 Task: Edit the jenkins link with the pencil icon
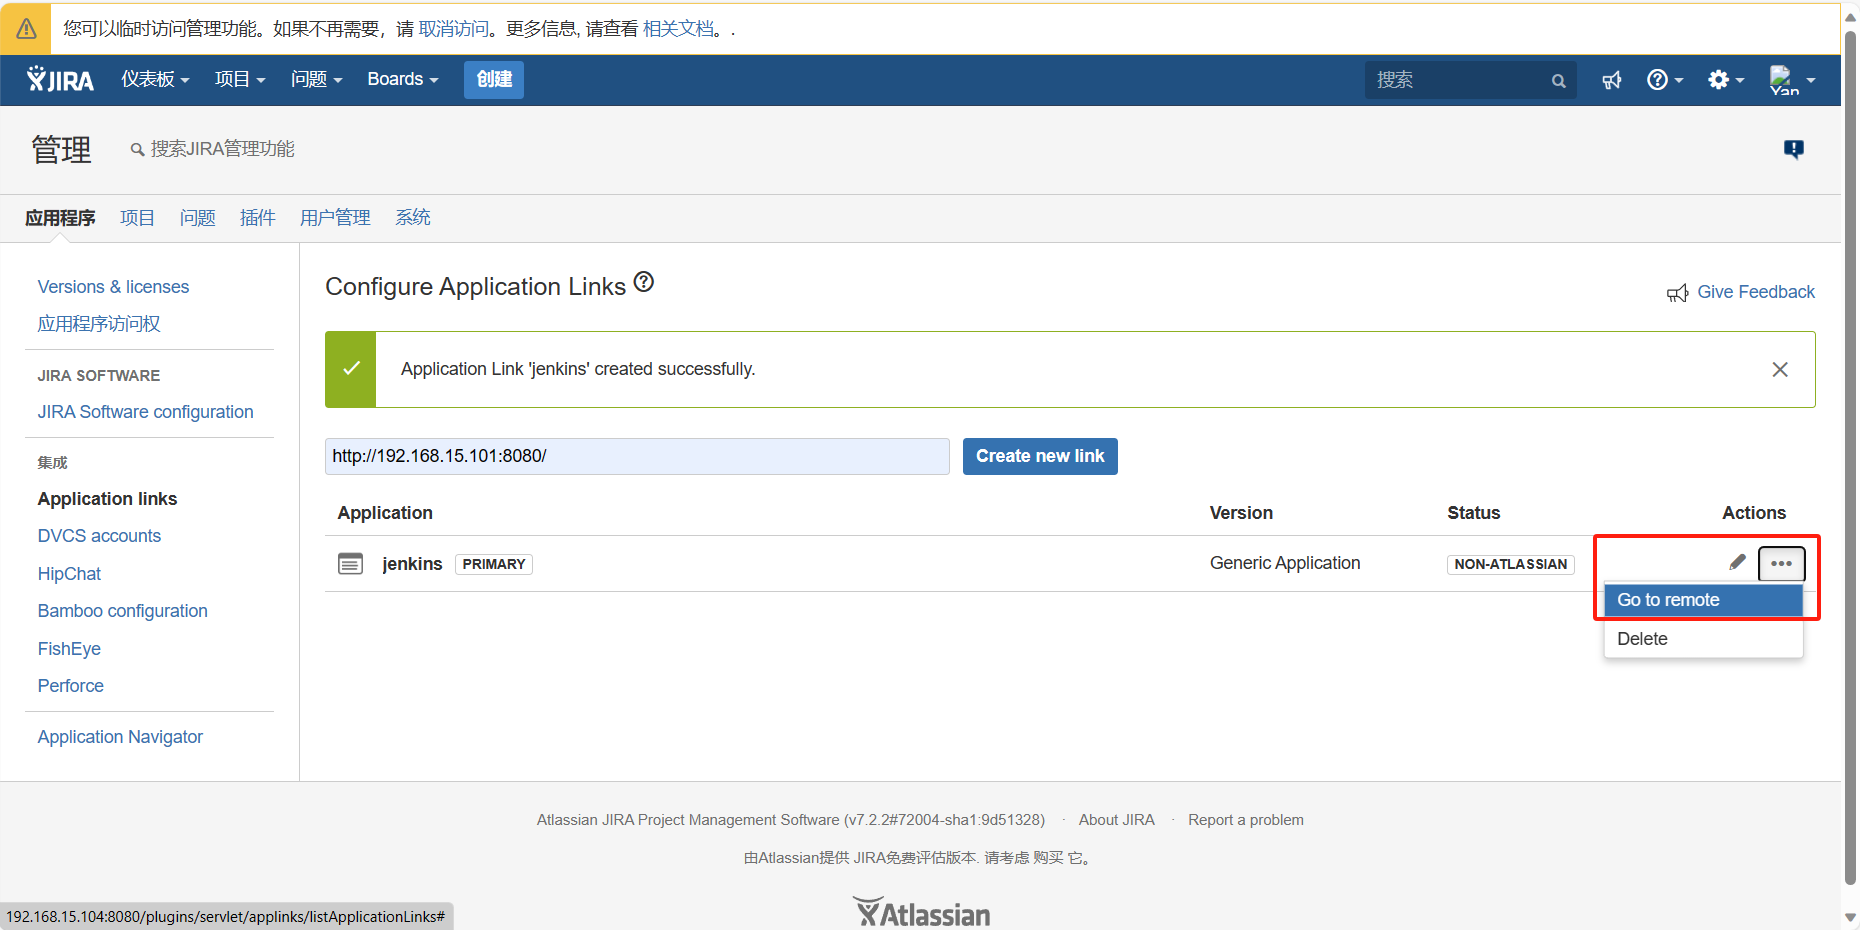1738,562
